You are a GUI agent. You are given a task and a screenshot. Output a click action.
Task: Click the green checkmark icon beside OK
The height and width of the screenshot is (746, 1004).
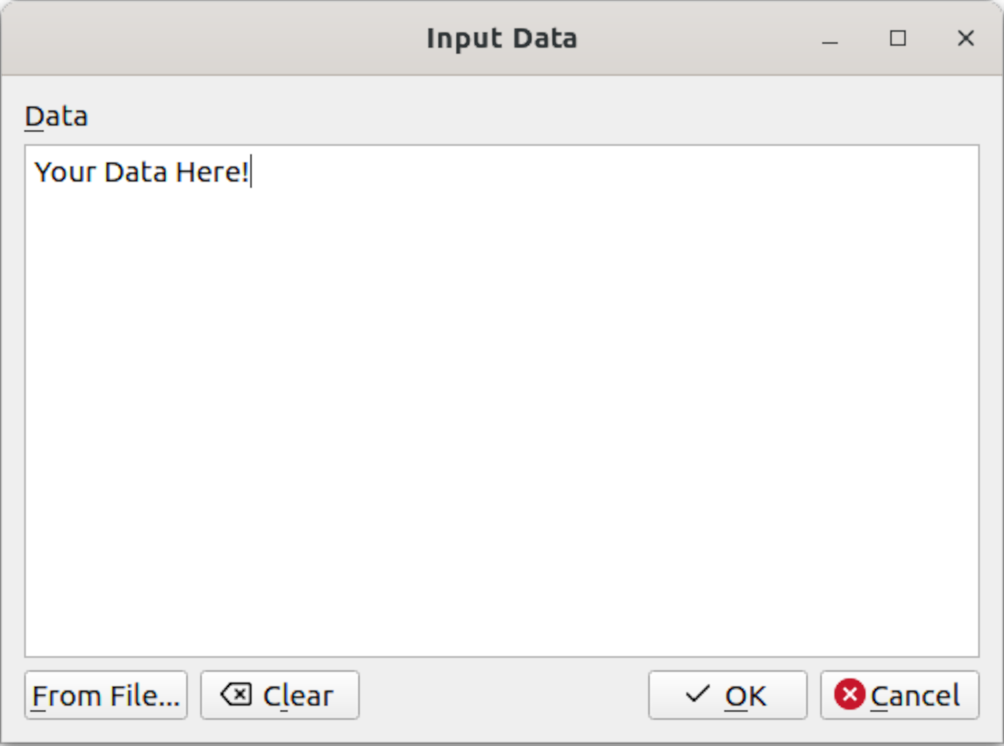coord(697,696)
